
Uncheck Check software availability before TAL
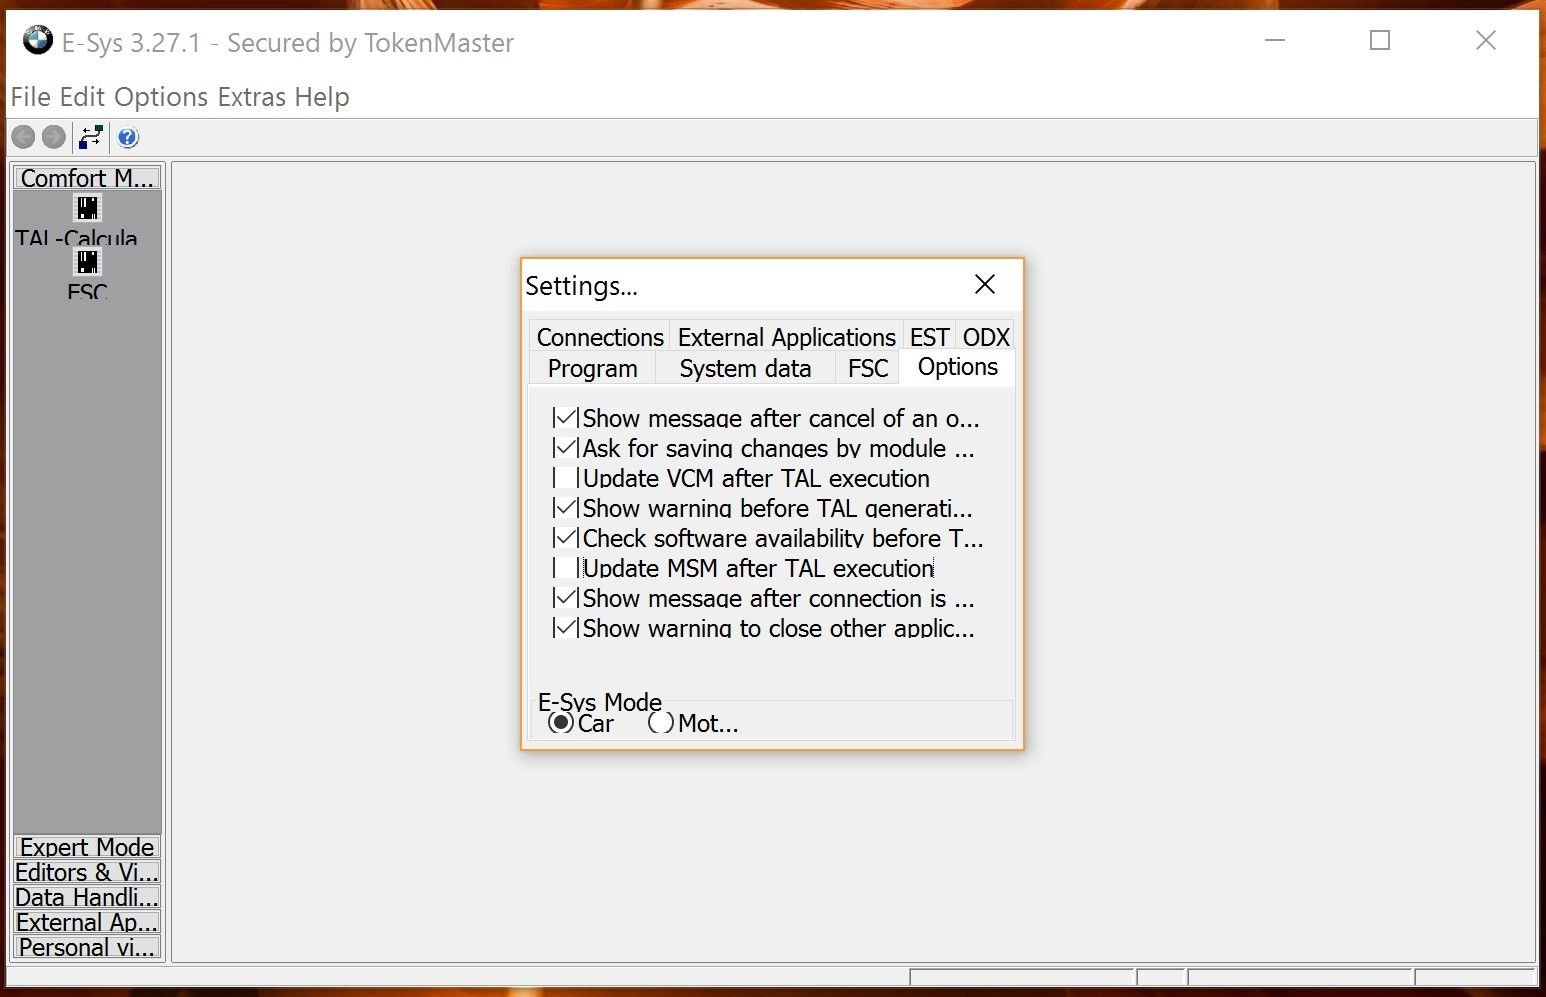566,538
